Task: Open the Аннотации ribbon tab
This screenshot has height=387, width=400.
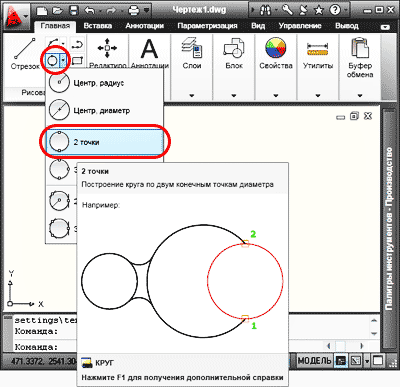Action: point(144,26)
